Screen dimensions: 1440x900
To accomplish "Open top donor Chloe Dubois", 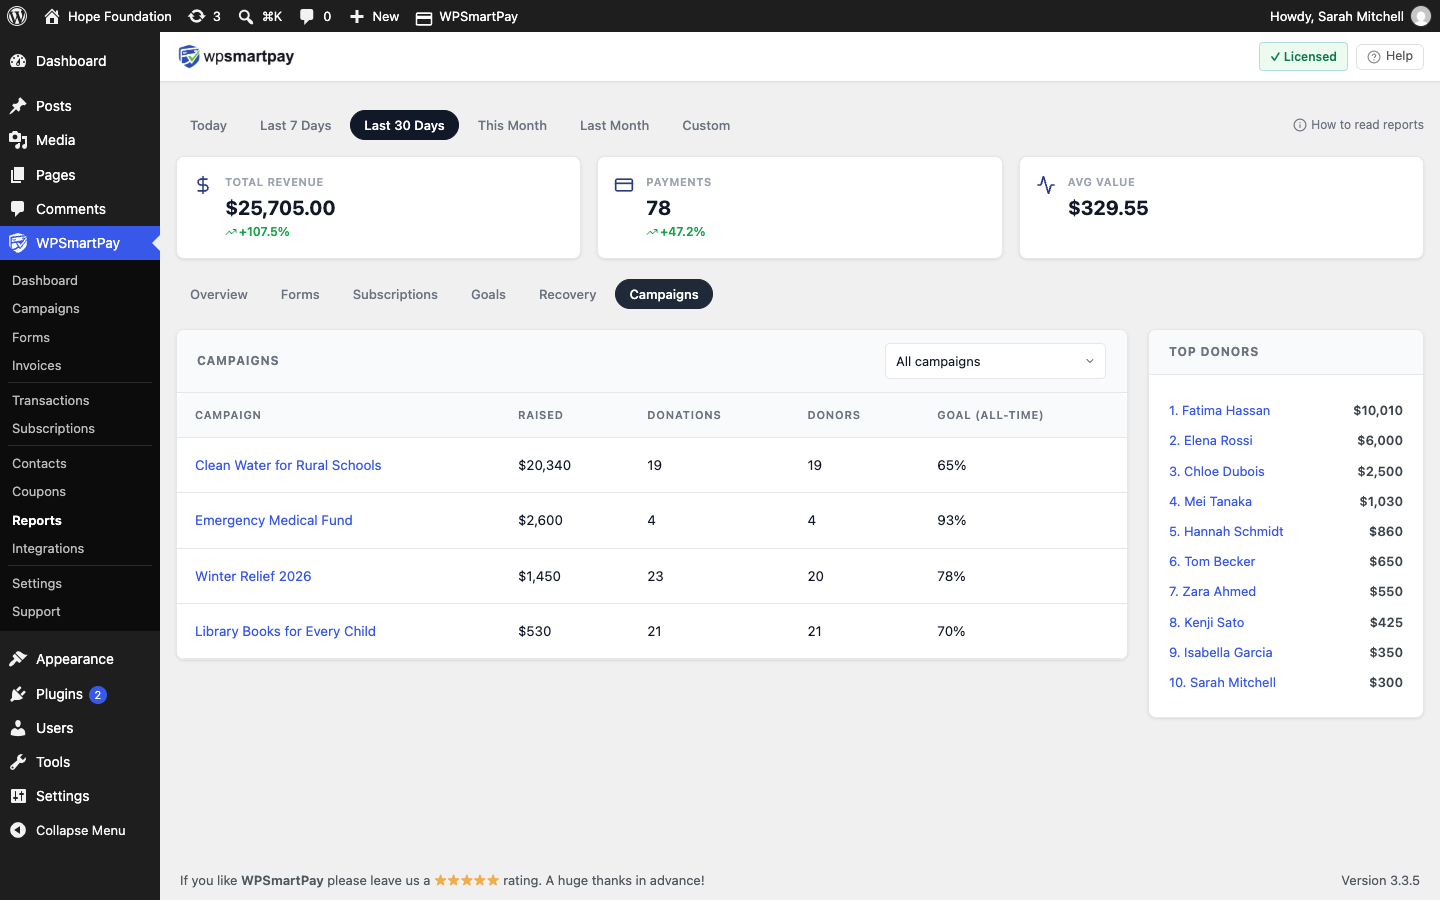I will point(1216,471).
